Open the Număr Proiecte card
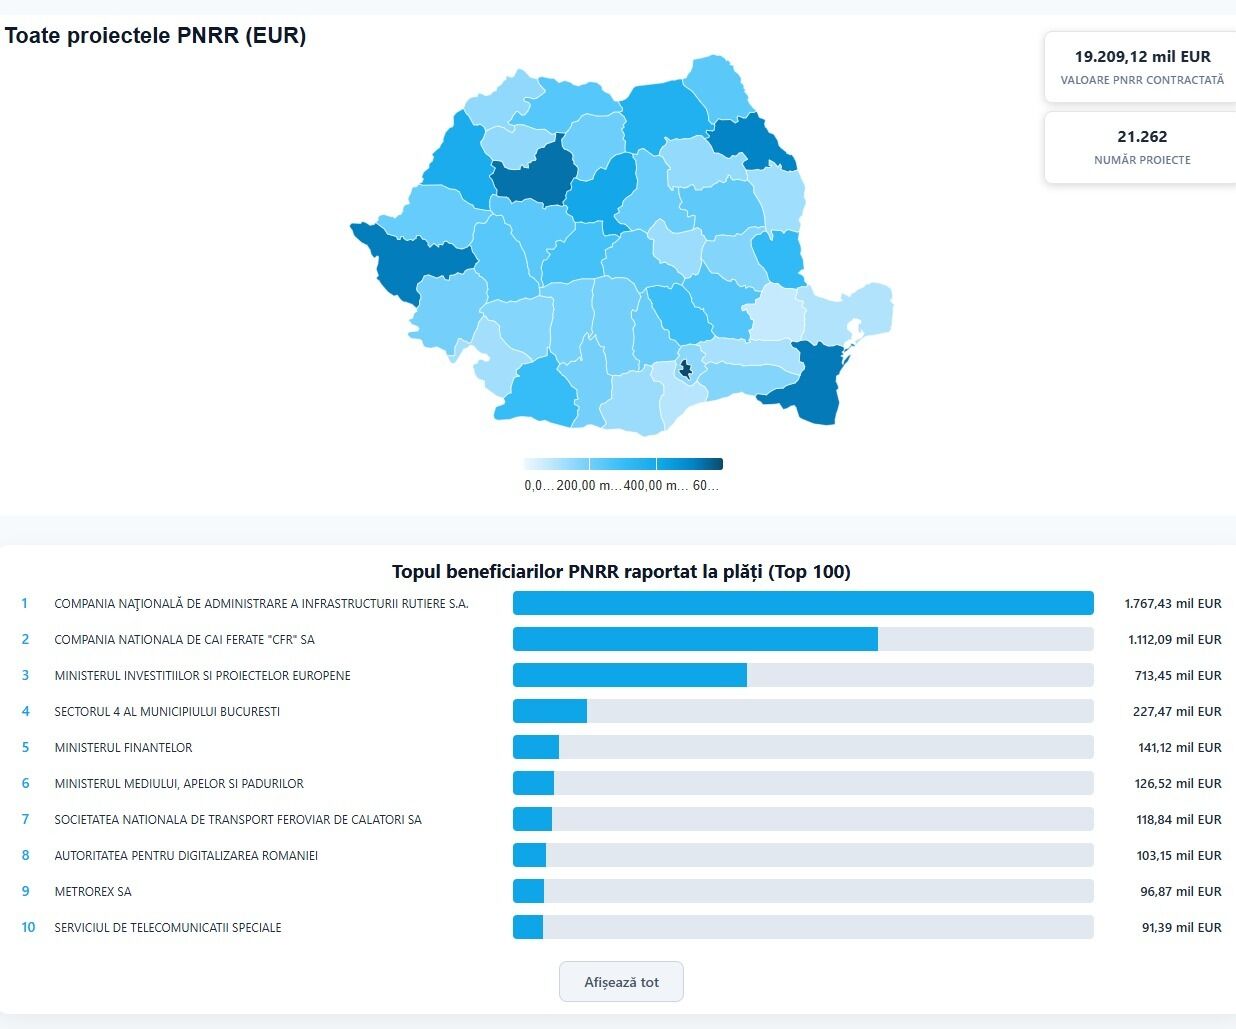Viewport: 1236px width, 1029px height. pyautogui.click(x=1141, y=147)
